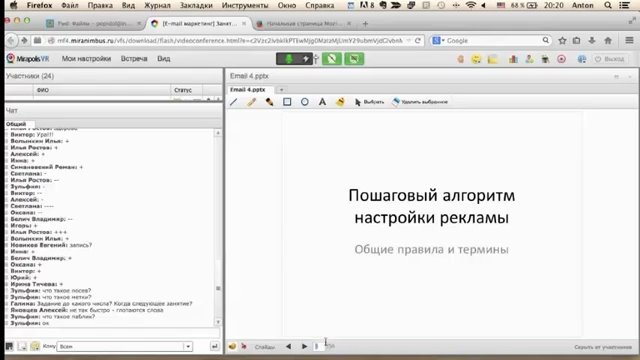640x360 pixels.
Task: Open a new Firefox tab
Action: pos(365,24)
